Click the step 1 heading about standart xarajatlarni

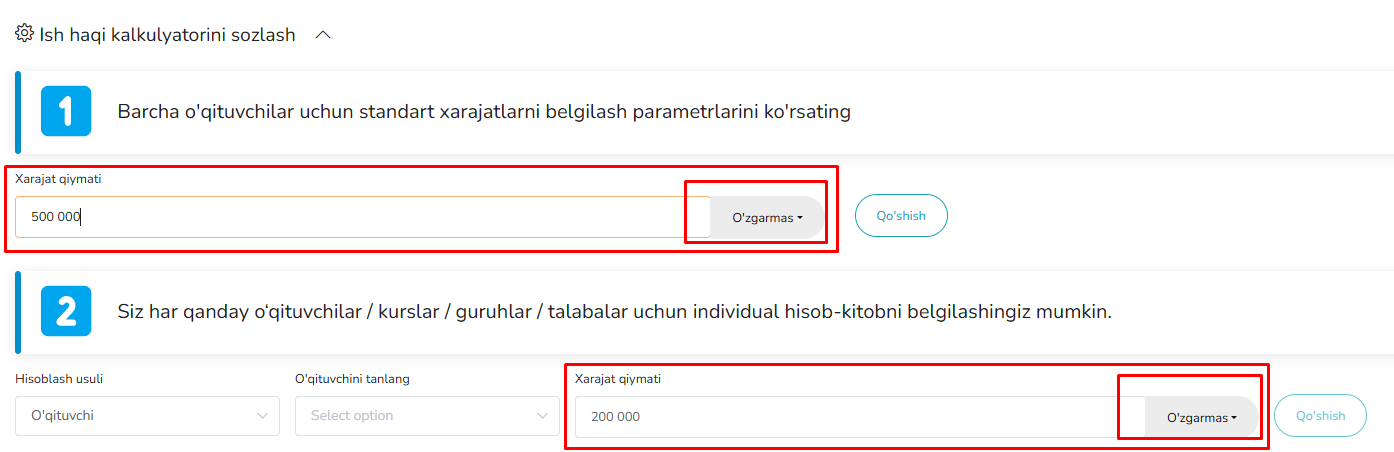click(484, 112)
